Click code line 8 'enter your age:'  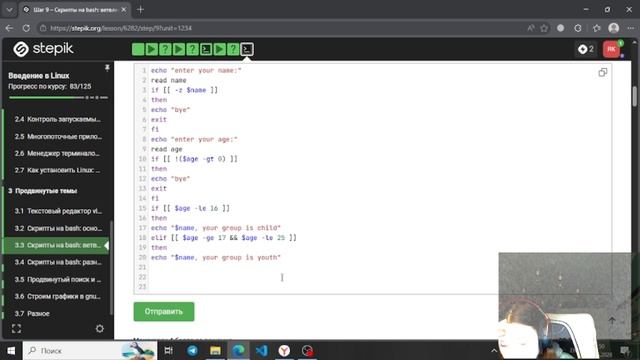[x=194, y=139]
